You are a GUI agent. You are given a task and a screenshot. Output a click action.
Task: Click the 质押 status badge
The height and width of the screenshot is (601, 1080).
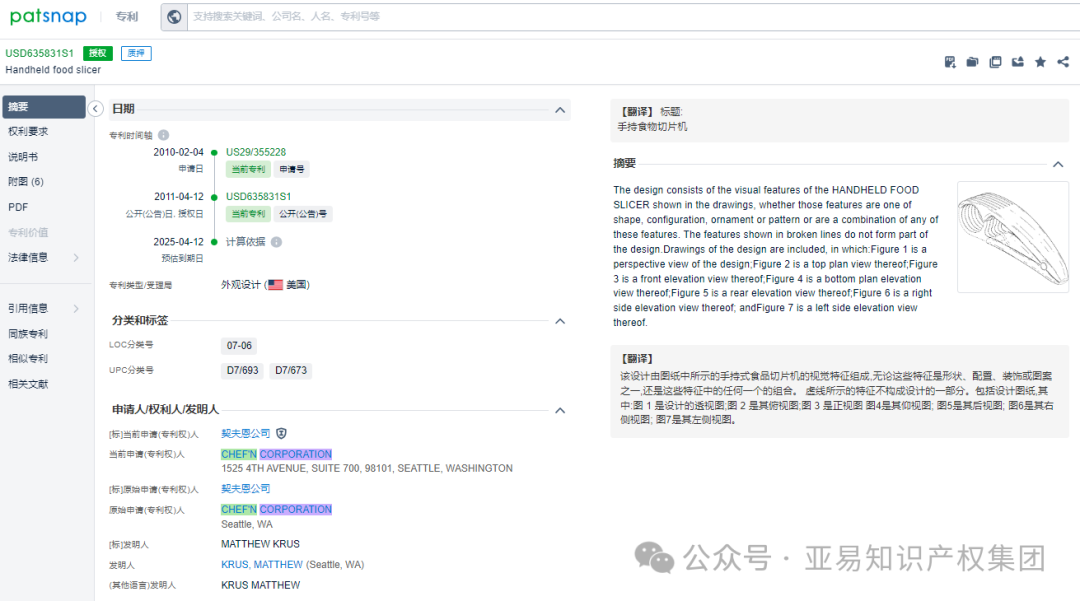pyautogui.click(x=136, y=53)
